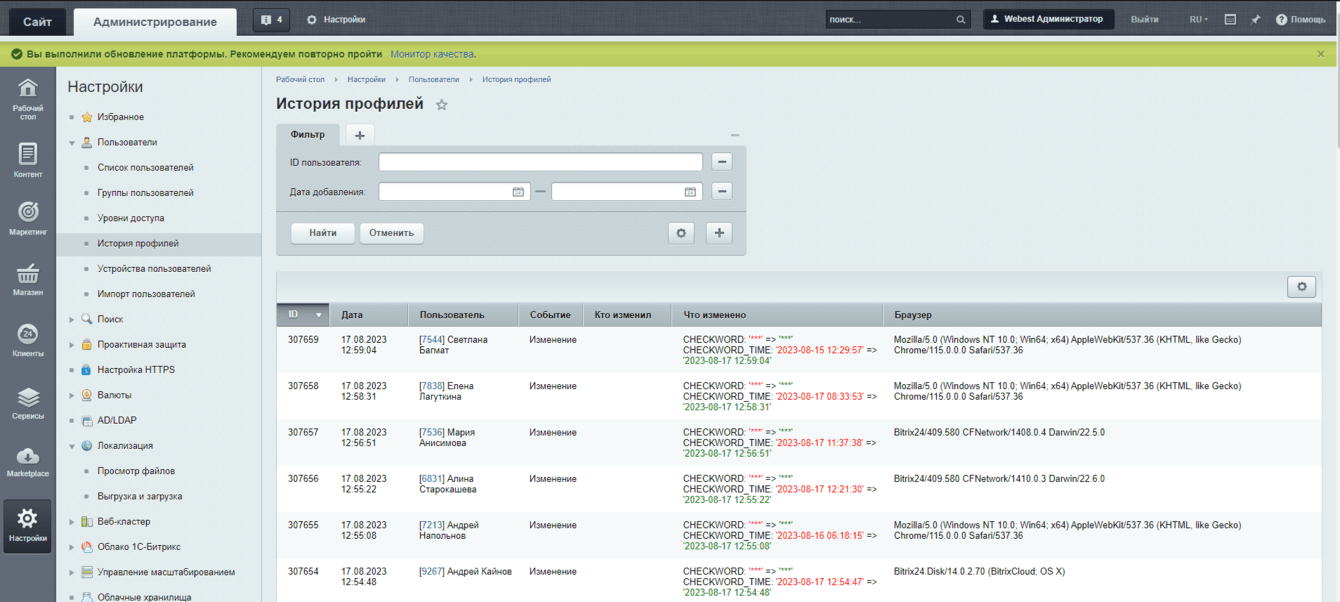Open table settings gear above the grid
This screenshot has height=602, width=1340.
coord(1301,287)
